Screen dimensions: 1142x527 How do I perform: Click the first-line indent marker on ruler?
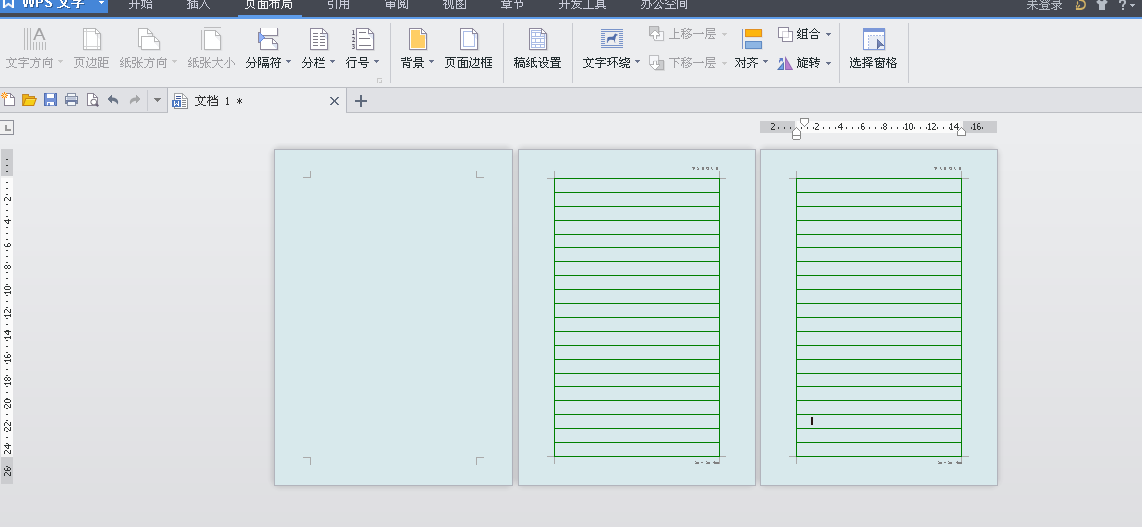(804, 122)
